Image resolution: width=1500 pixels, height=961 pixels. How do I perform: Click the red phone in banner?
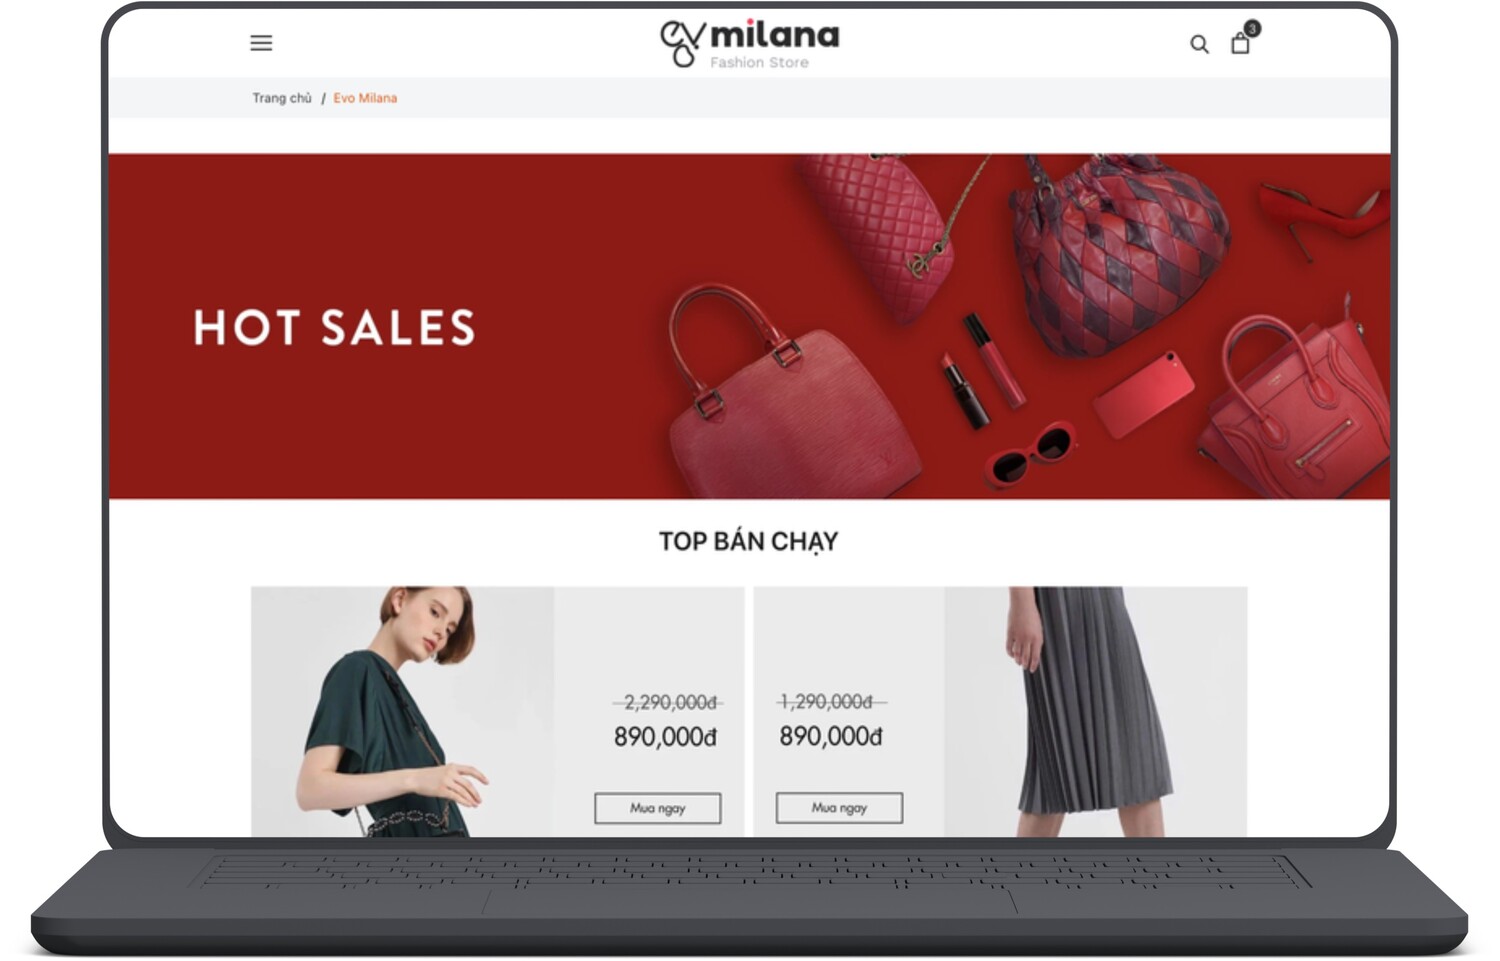[1144, 393]
